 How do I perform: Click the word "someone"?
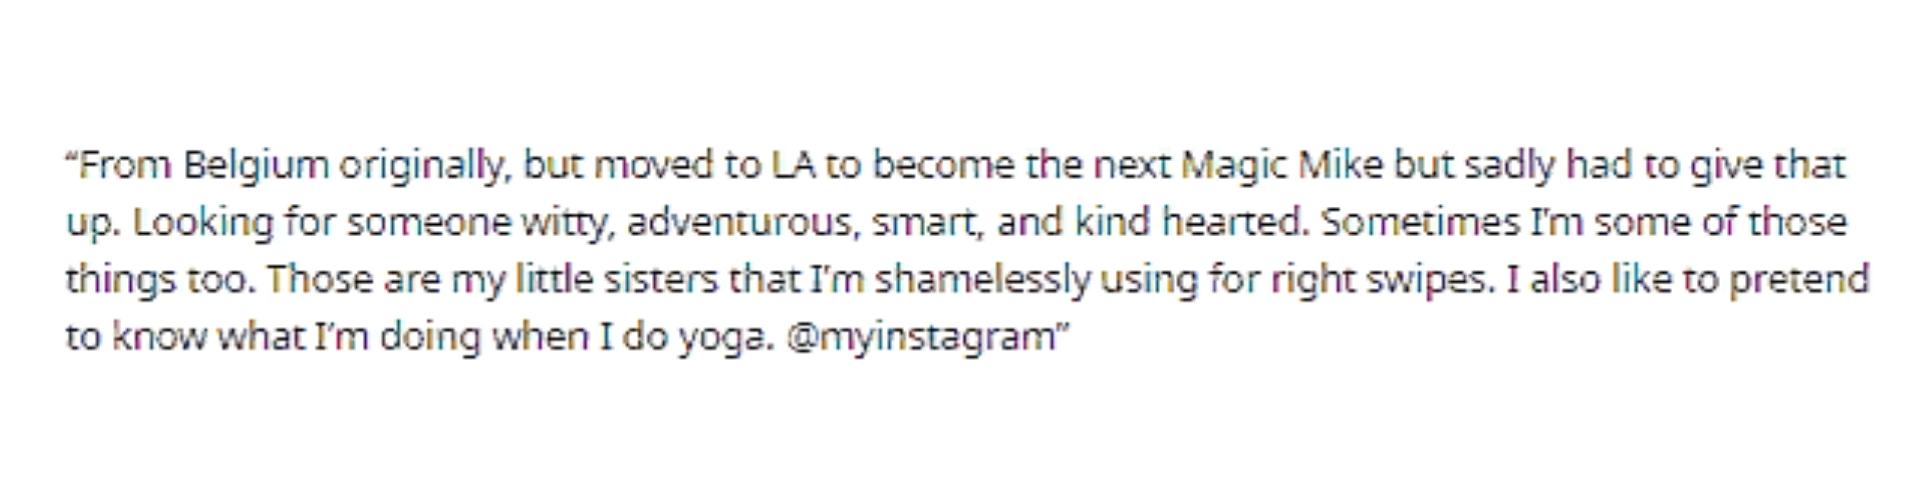[429, 222]
